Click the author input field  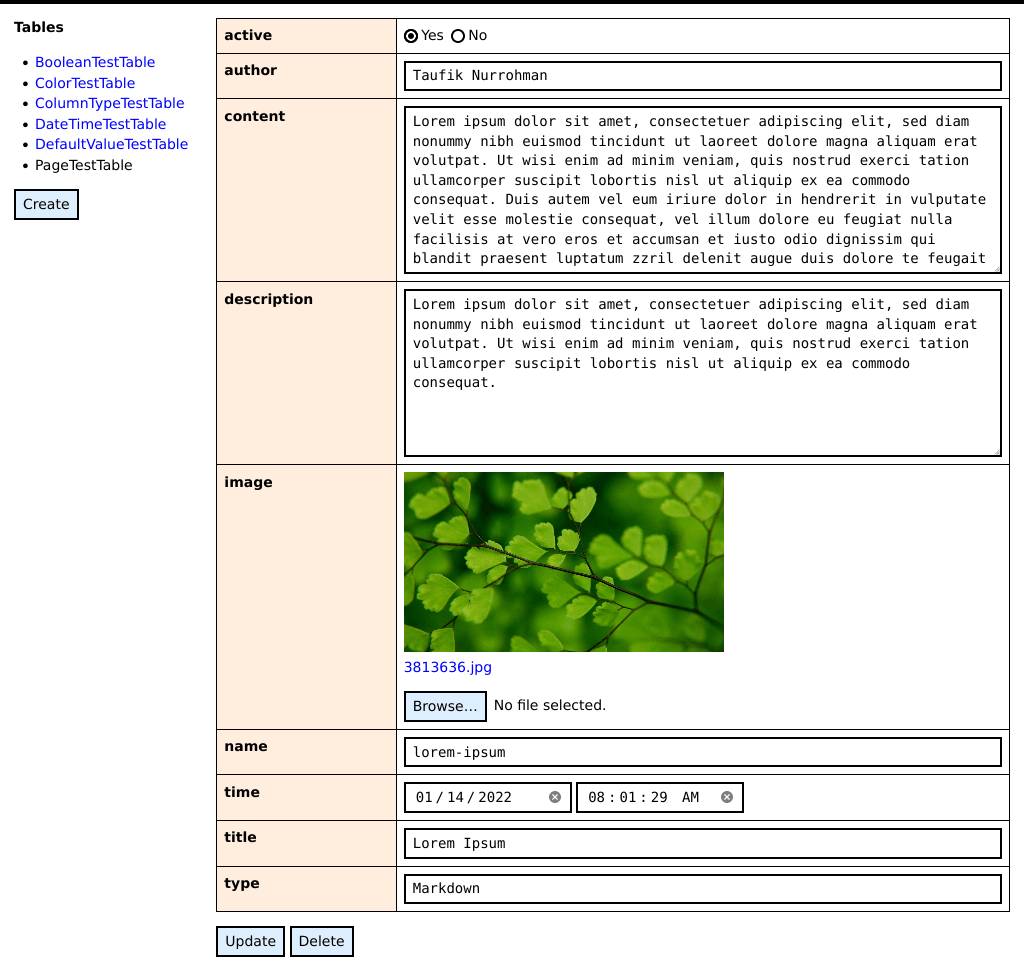(700, 76)
